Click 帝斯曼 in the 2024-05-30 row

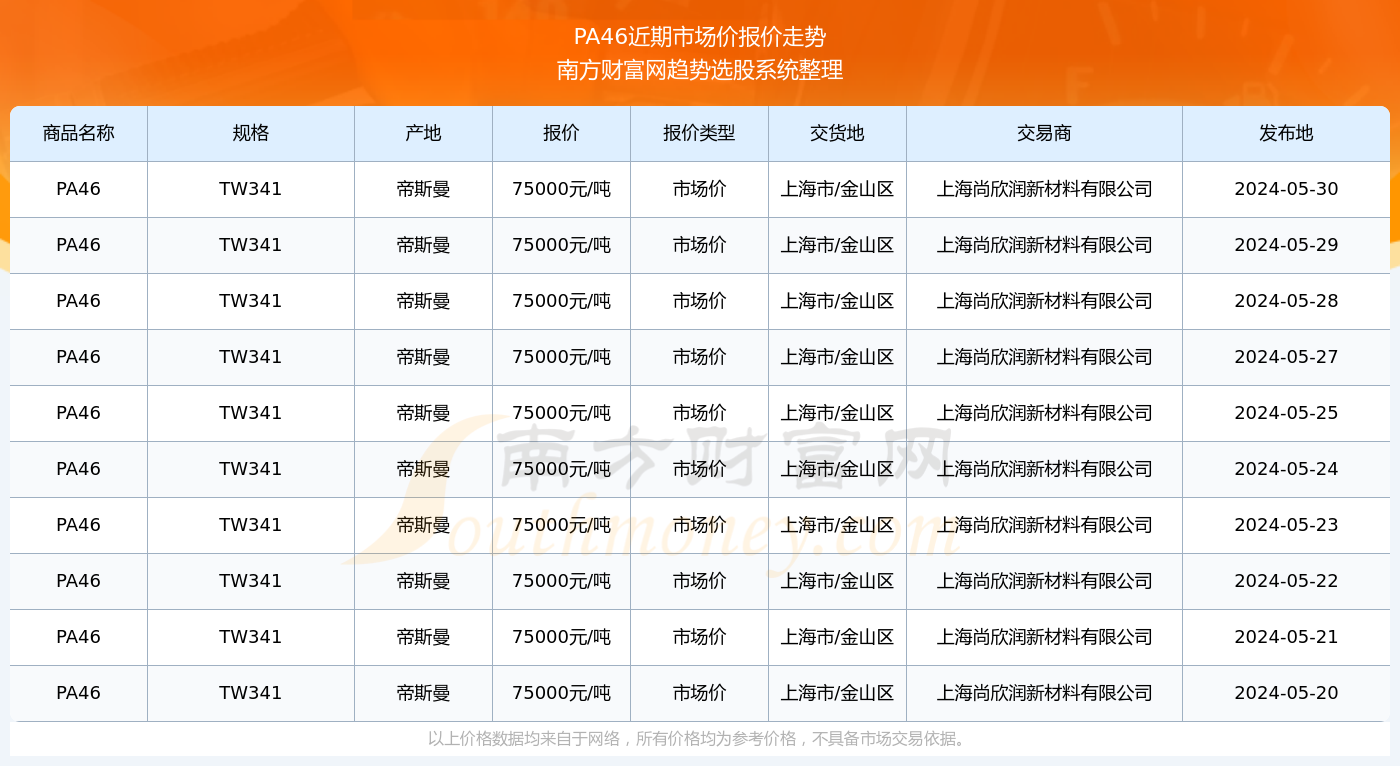click(424, 189)
